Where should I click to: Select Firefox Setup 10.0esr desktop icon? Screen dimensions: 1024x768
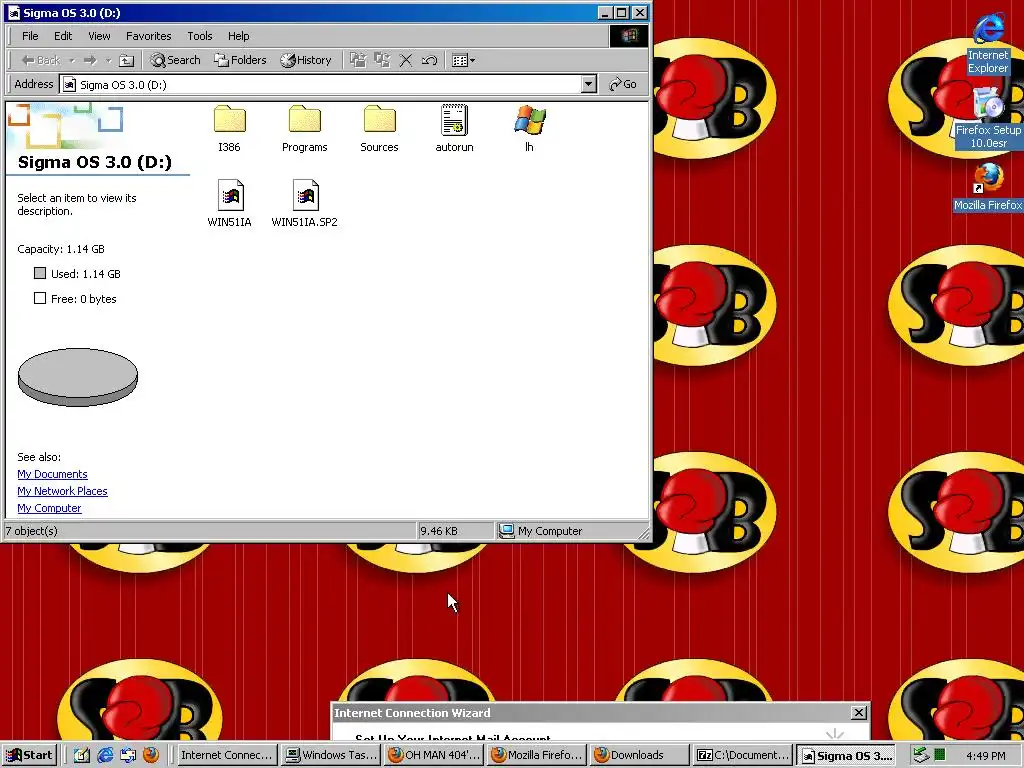pos(987,120)
